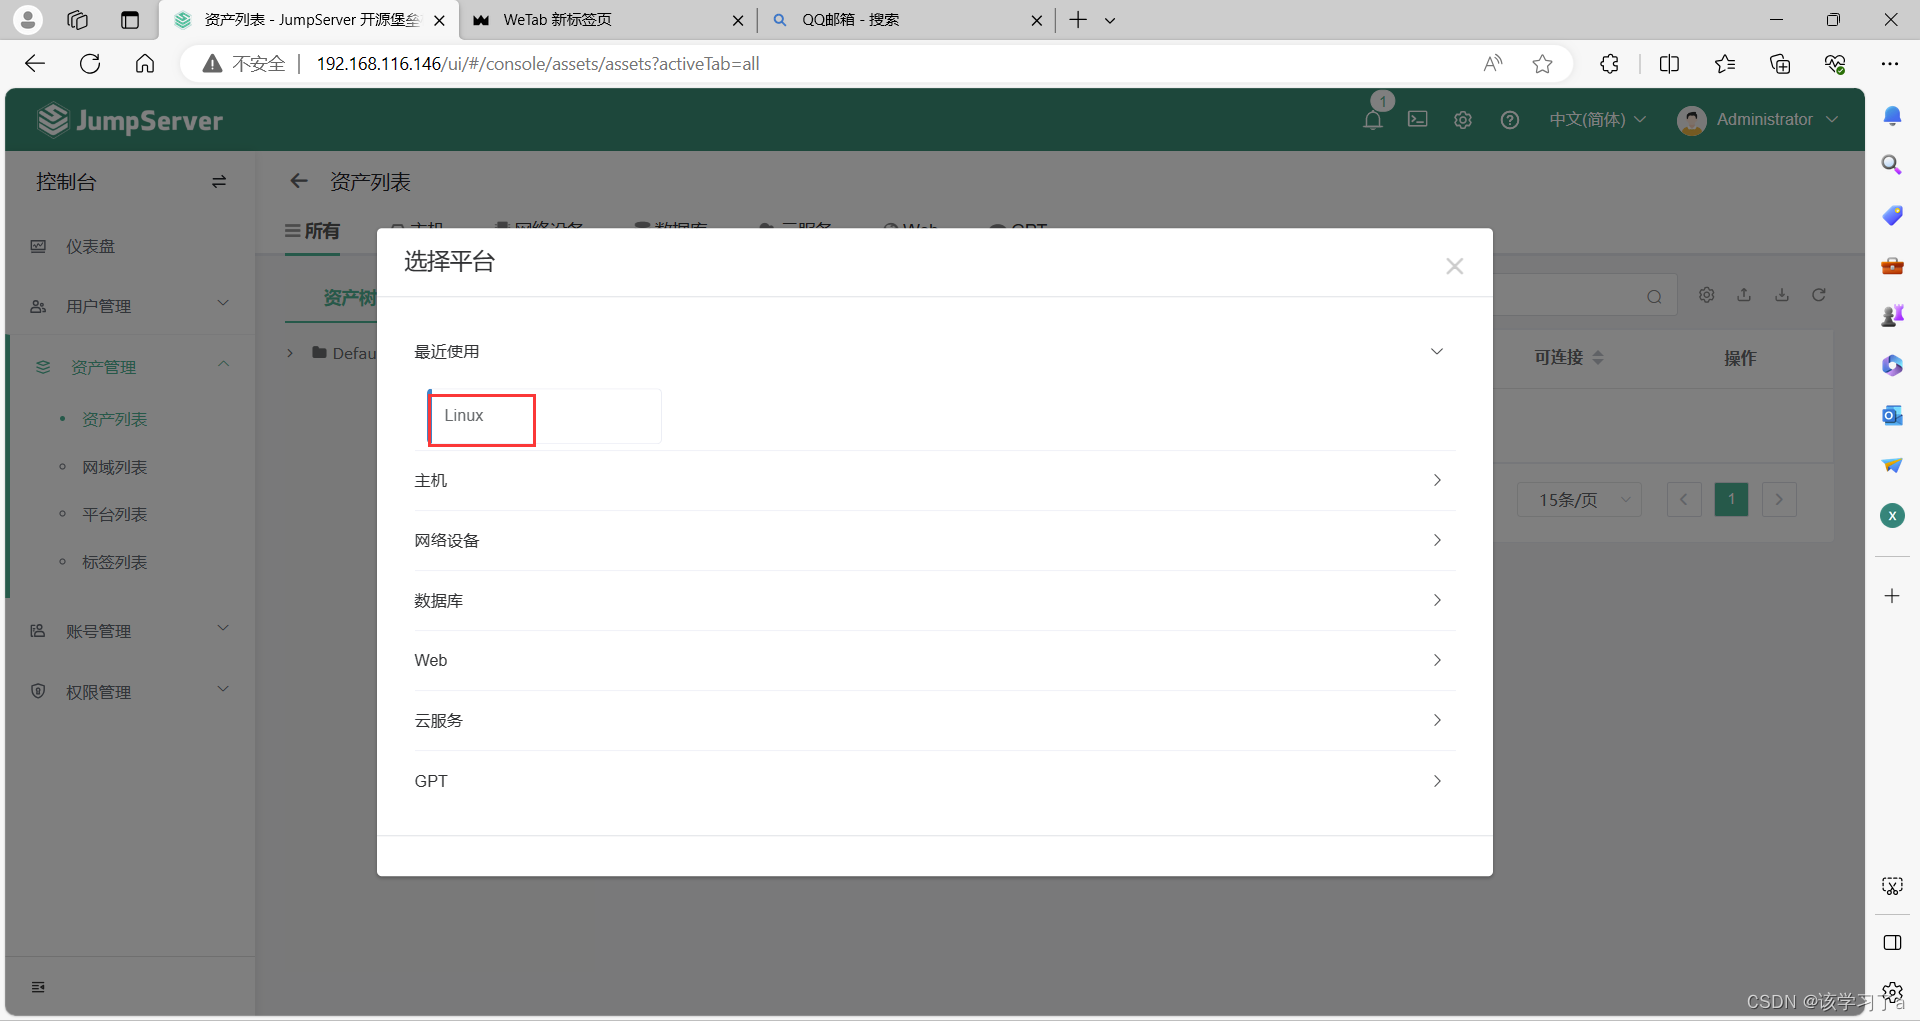Click the browser back arrow
Screen dimensions: 1920x1021
point(35,64)
